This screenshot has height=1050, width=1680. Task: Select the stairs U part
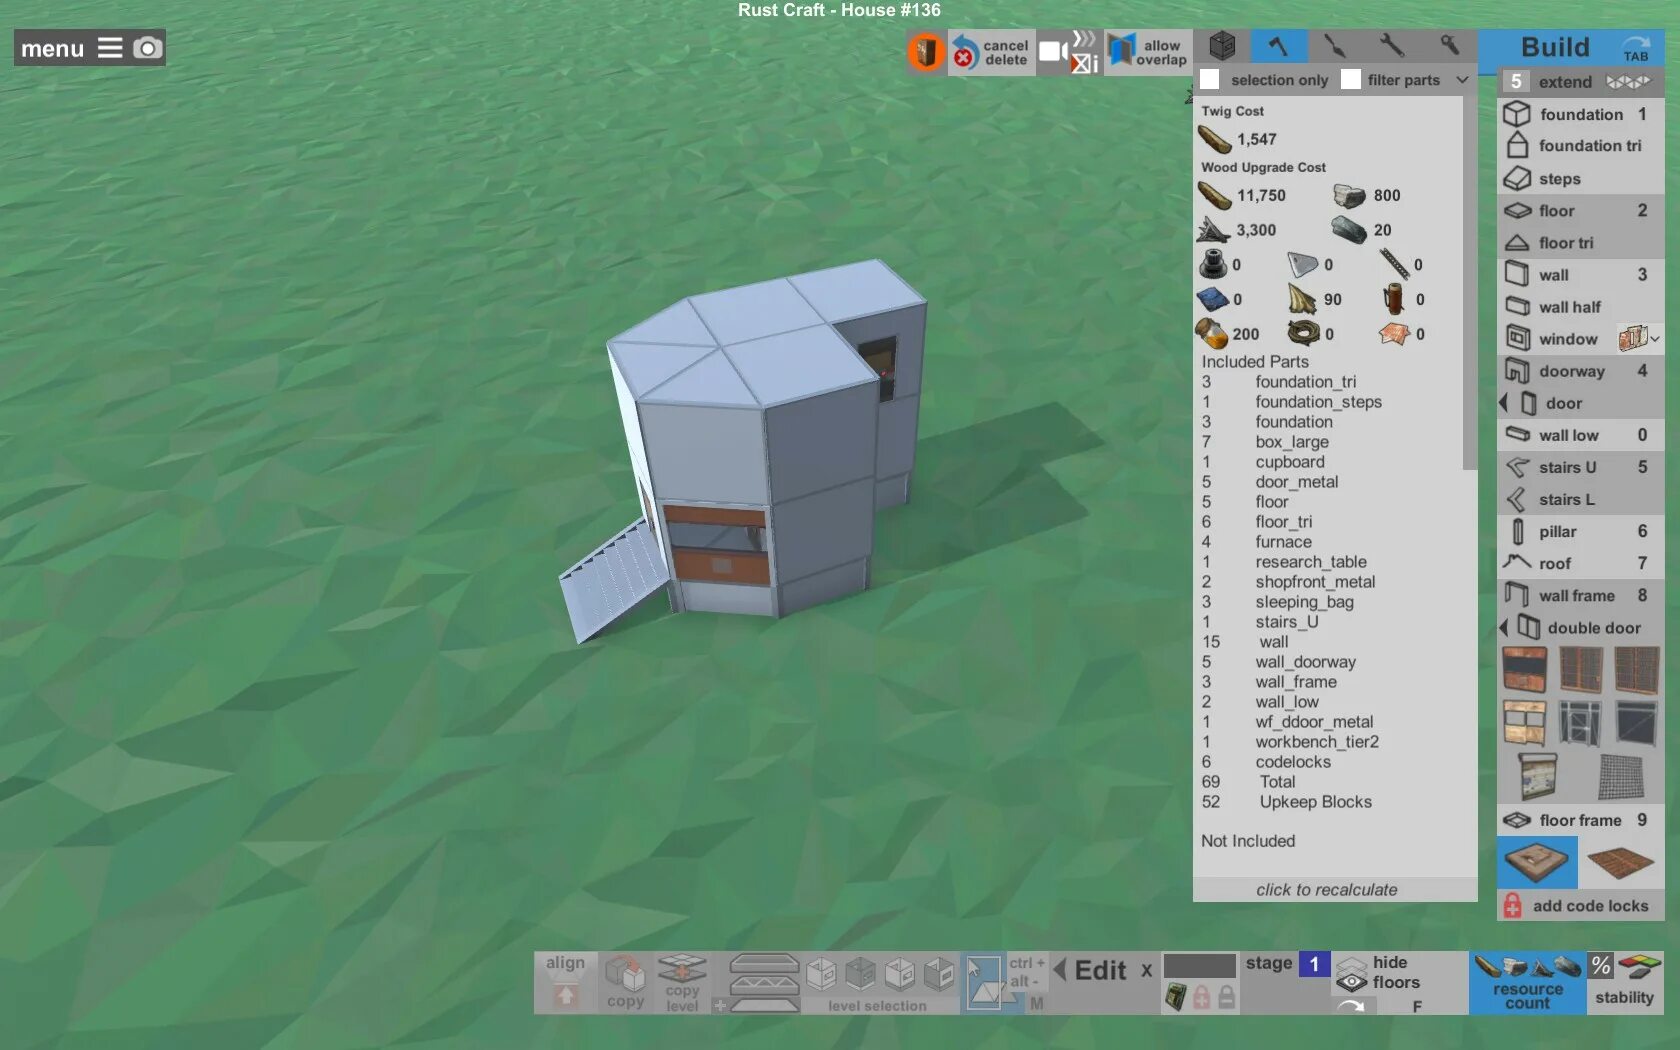[1580, 467]
